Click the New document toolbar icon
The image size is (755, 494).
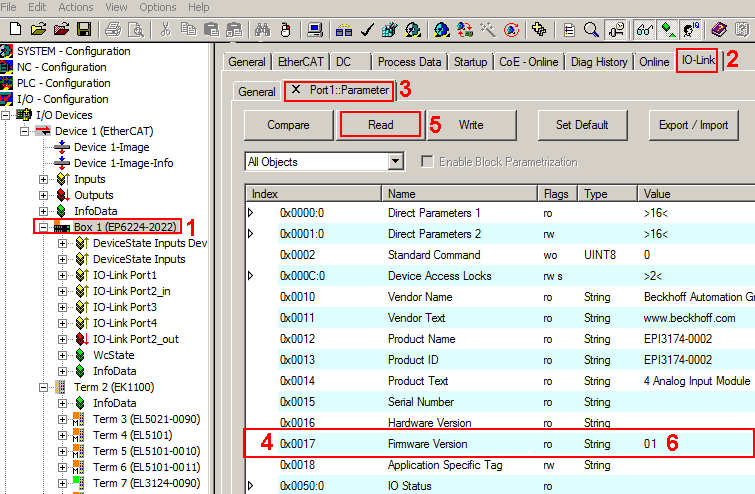click(x=15, y=29)
